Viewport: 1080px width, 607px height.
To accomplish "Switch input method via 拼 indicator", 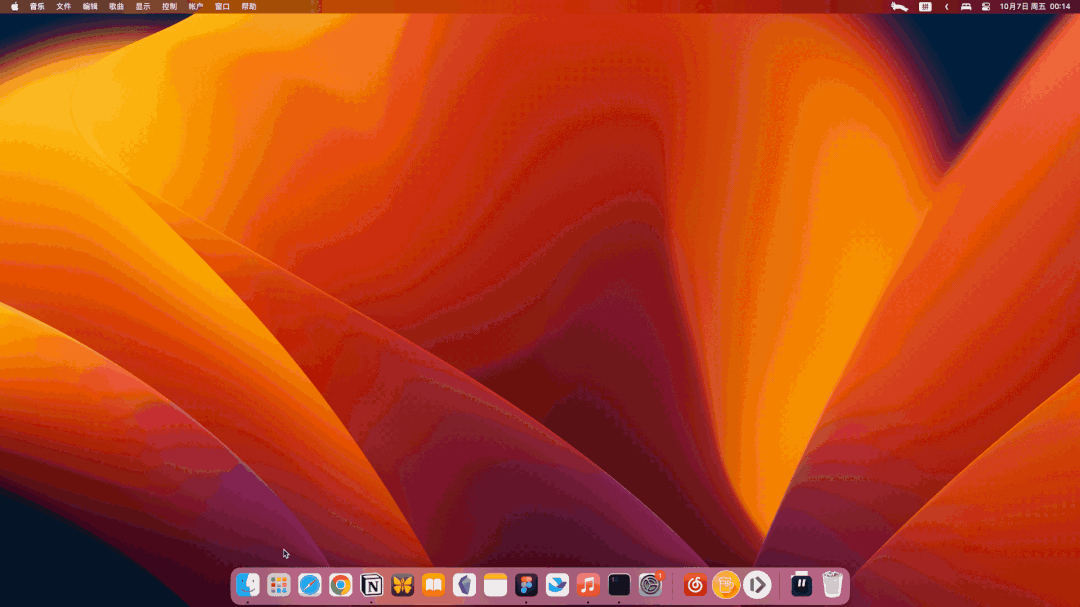I will click(925, 6).
